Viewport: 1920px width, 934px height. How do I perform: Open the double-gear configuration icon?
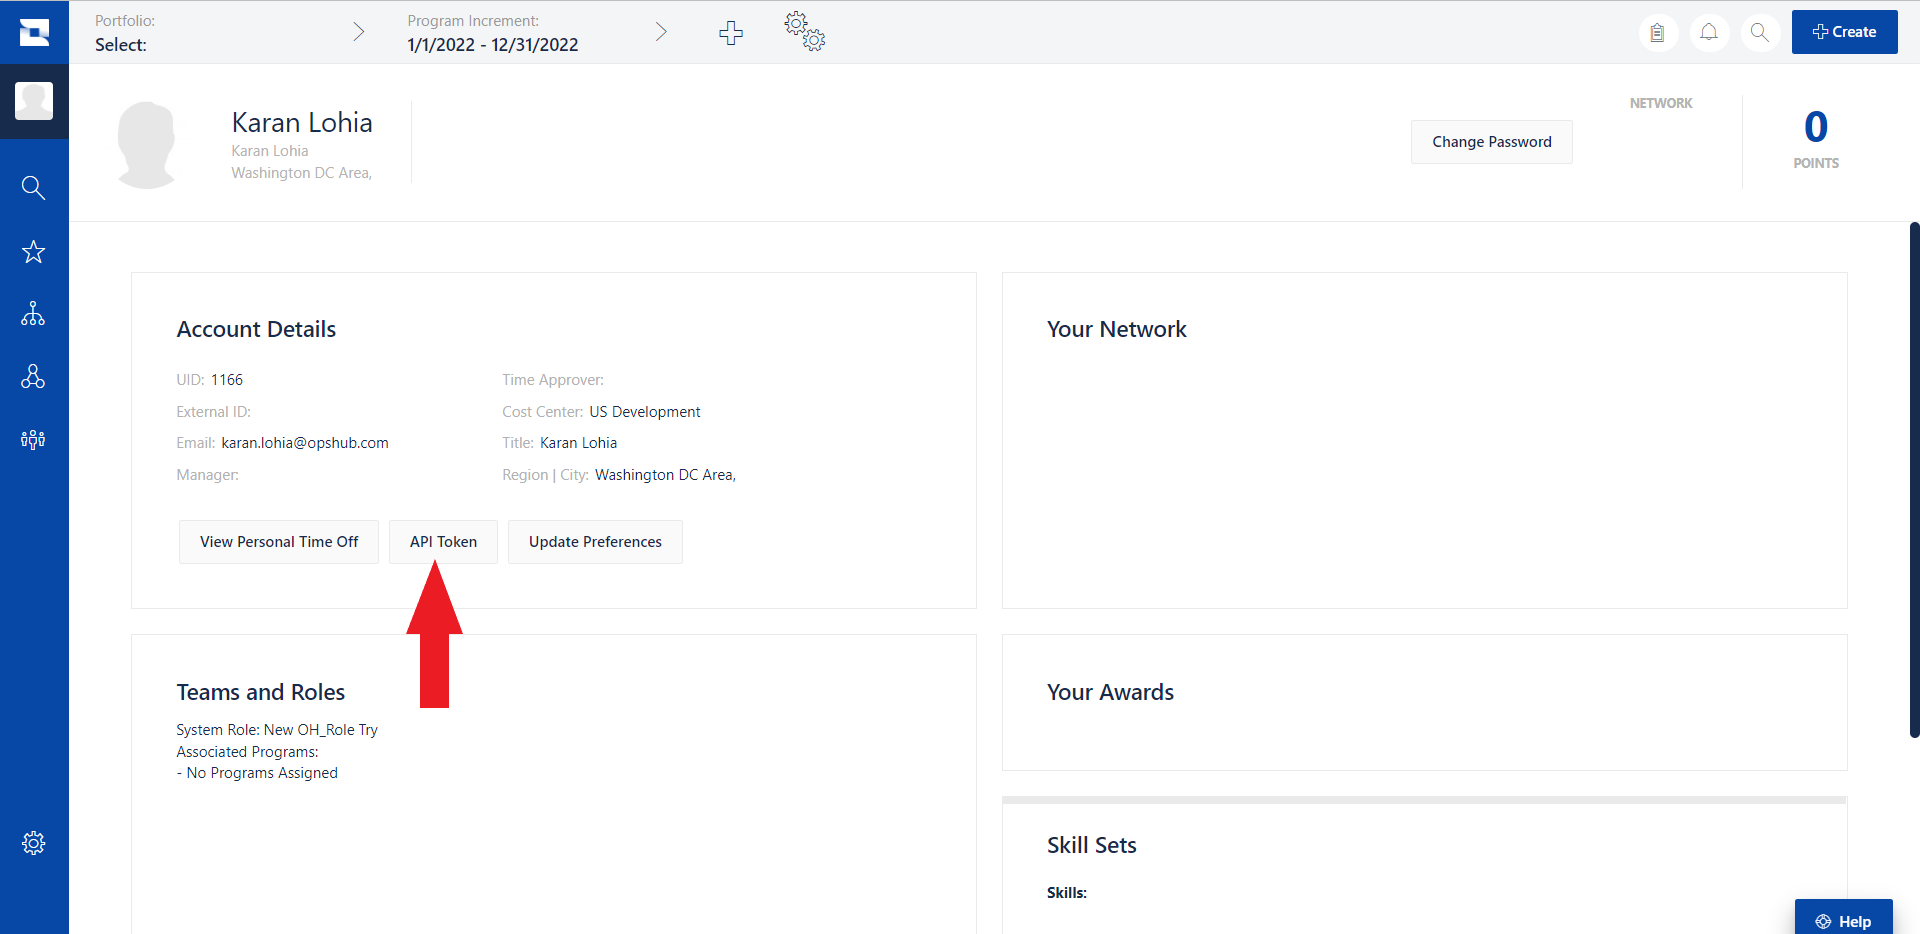pyautogui.click(x=805, y=32)
